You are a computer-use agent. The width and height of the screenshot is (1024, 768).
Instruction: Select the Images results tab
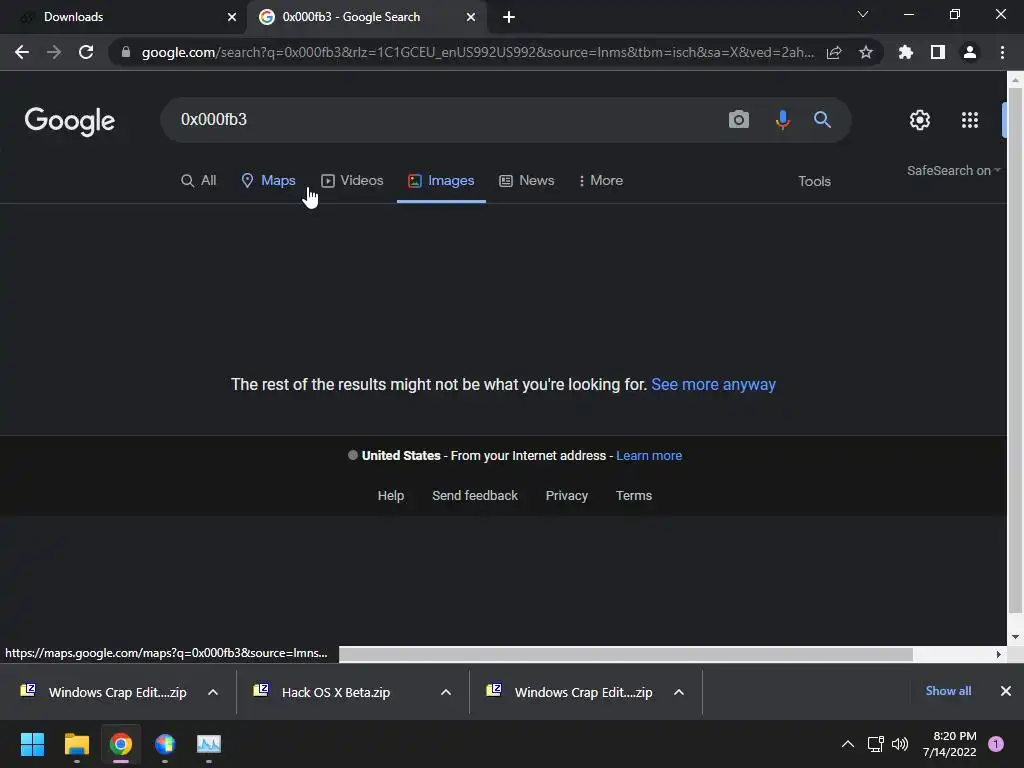click(441, 181)
